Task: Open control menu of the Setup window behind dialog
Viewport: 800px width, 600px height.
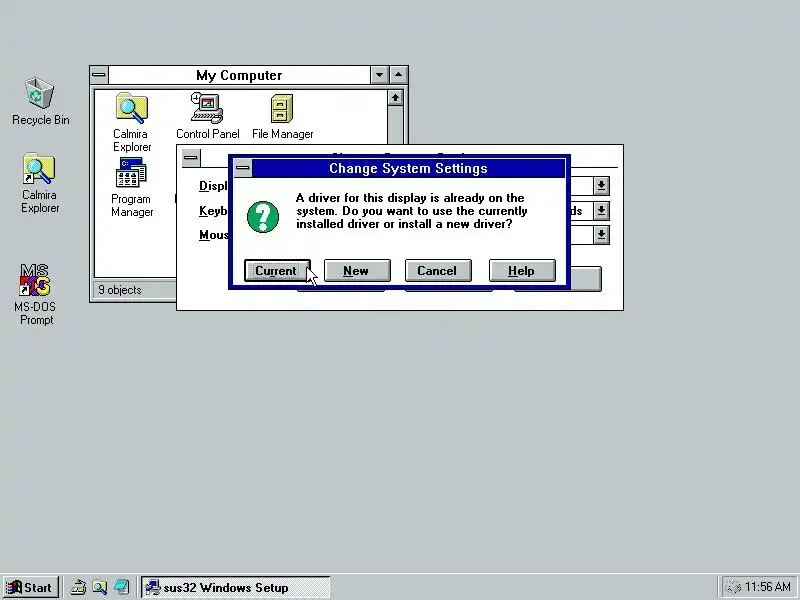Action: (191, 158)
